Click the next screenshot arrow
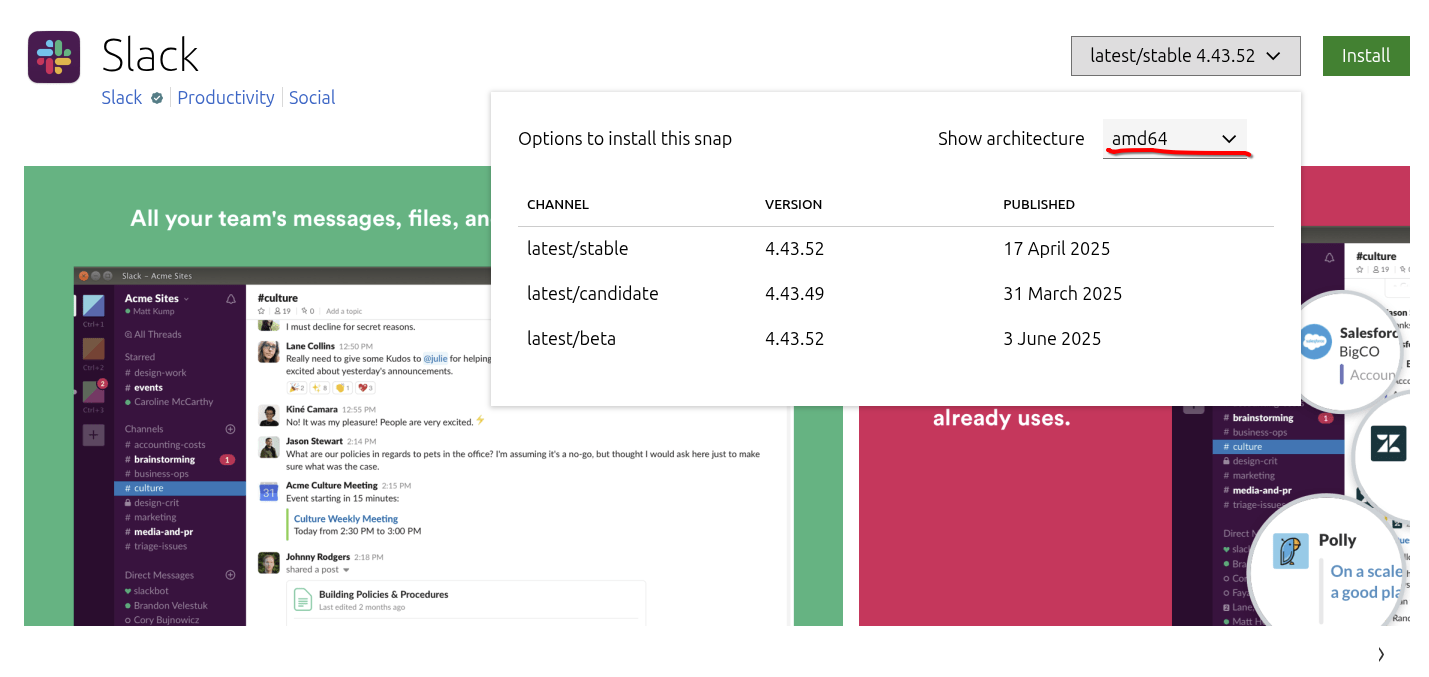1429x677 pixels. pyautogui.click(x=1381, y=655)
